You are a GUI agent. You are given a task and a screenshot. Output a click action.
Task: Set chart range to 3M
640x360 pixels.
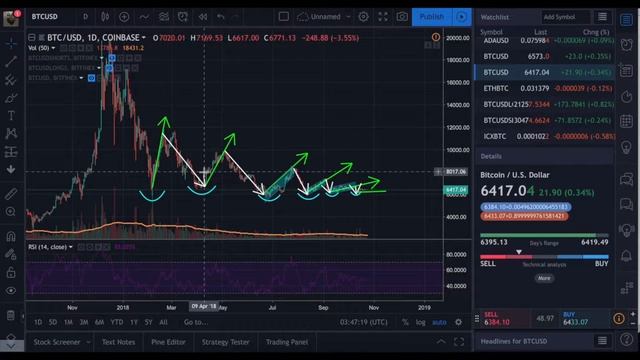coord(84,322)
